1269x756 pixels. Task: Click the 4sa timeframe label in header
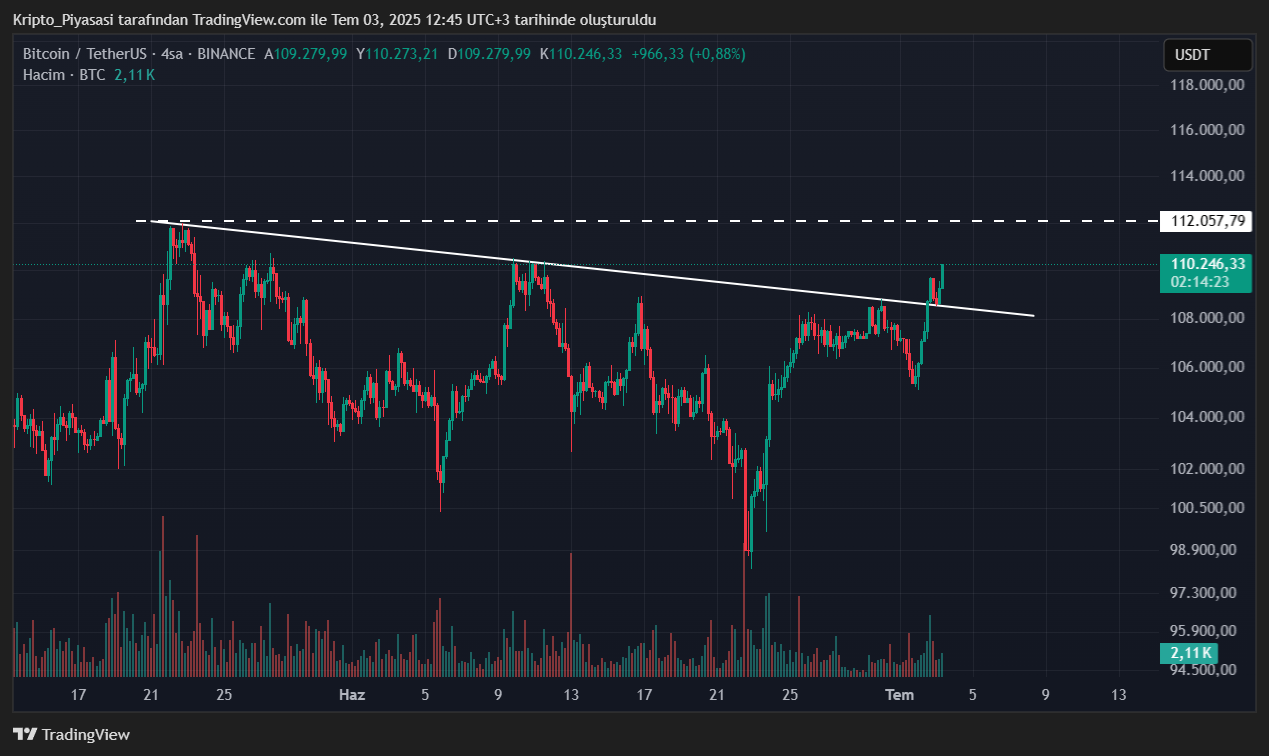click(171, 54)
